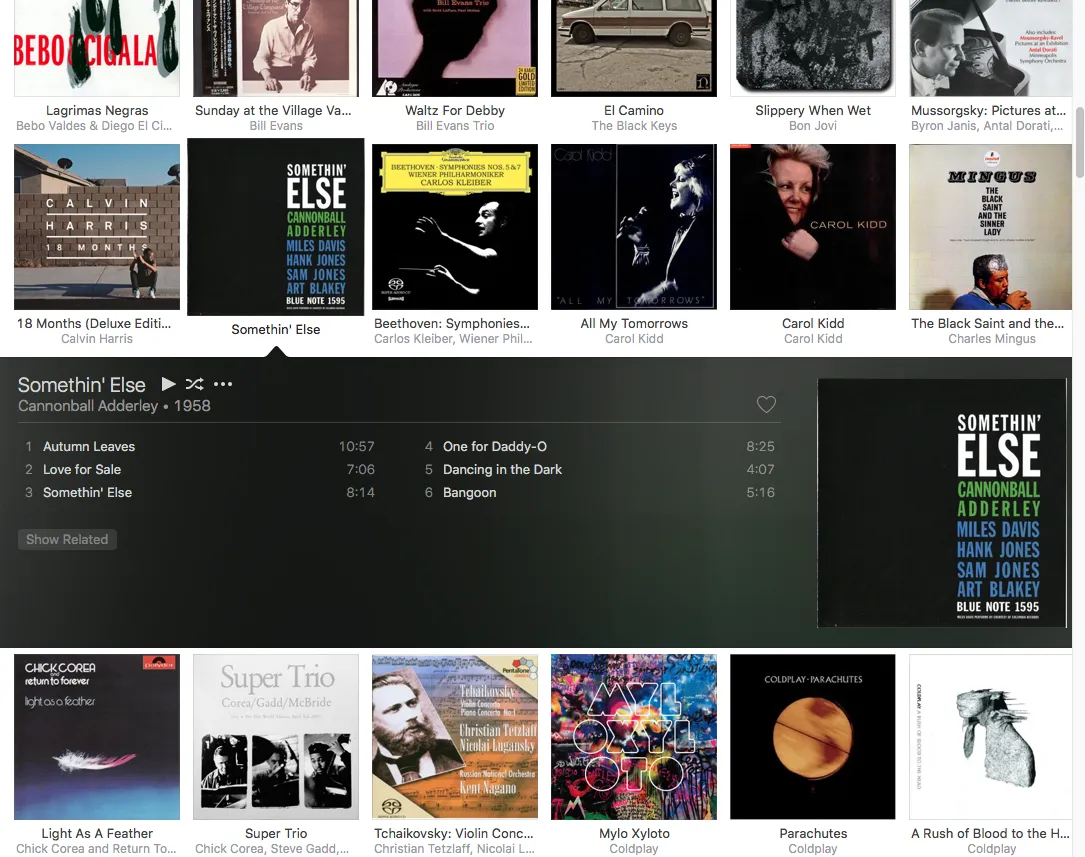The width and height of the screenshot is (1085, 857).
Task: Click the 10:57 duration of Autumn Leaves
Action: point(356,447)
